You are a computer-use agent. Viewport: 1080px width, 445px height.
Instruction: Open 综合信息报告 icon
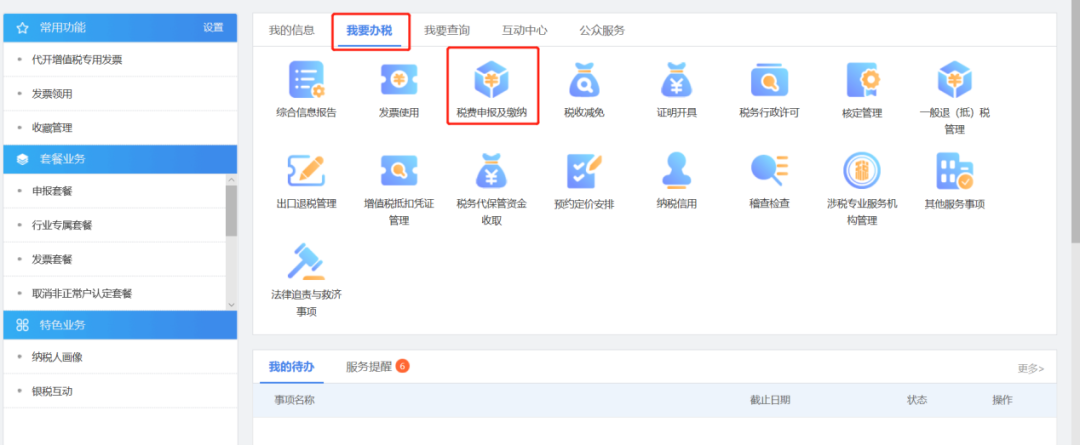(307, 80)
